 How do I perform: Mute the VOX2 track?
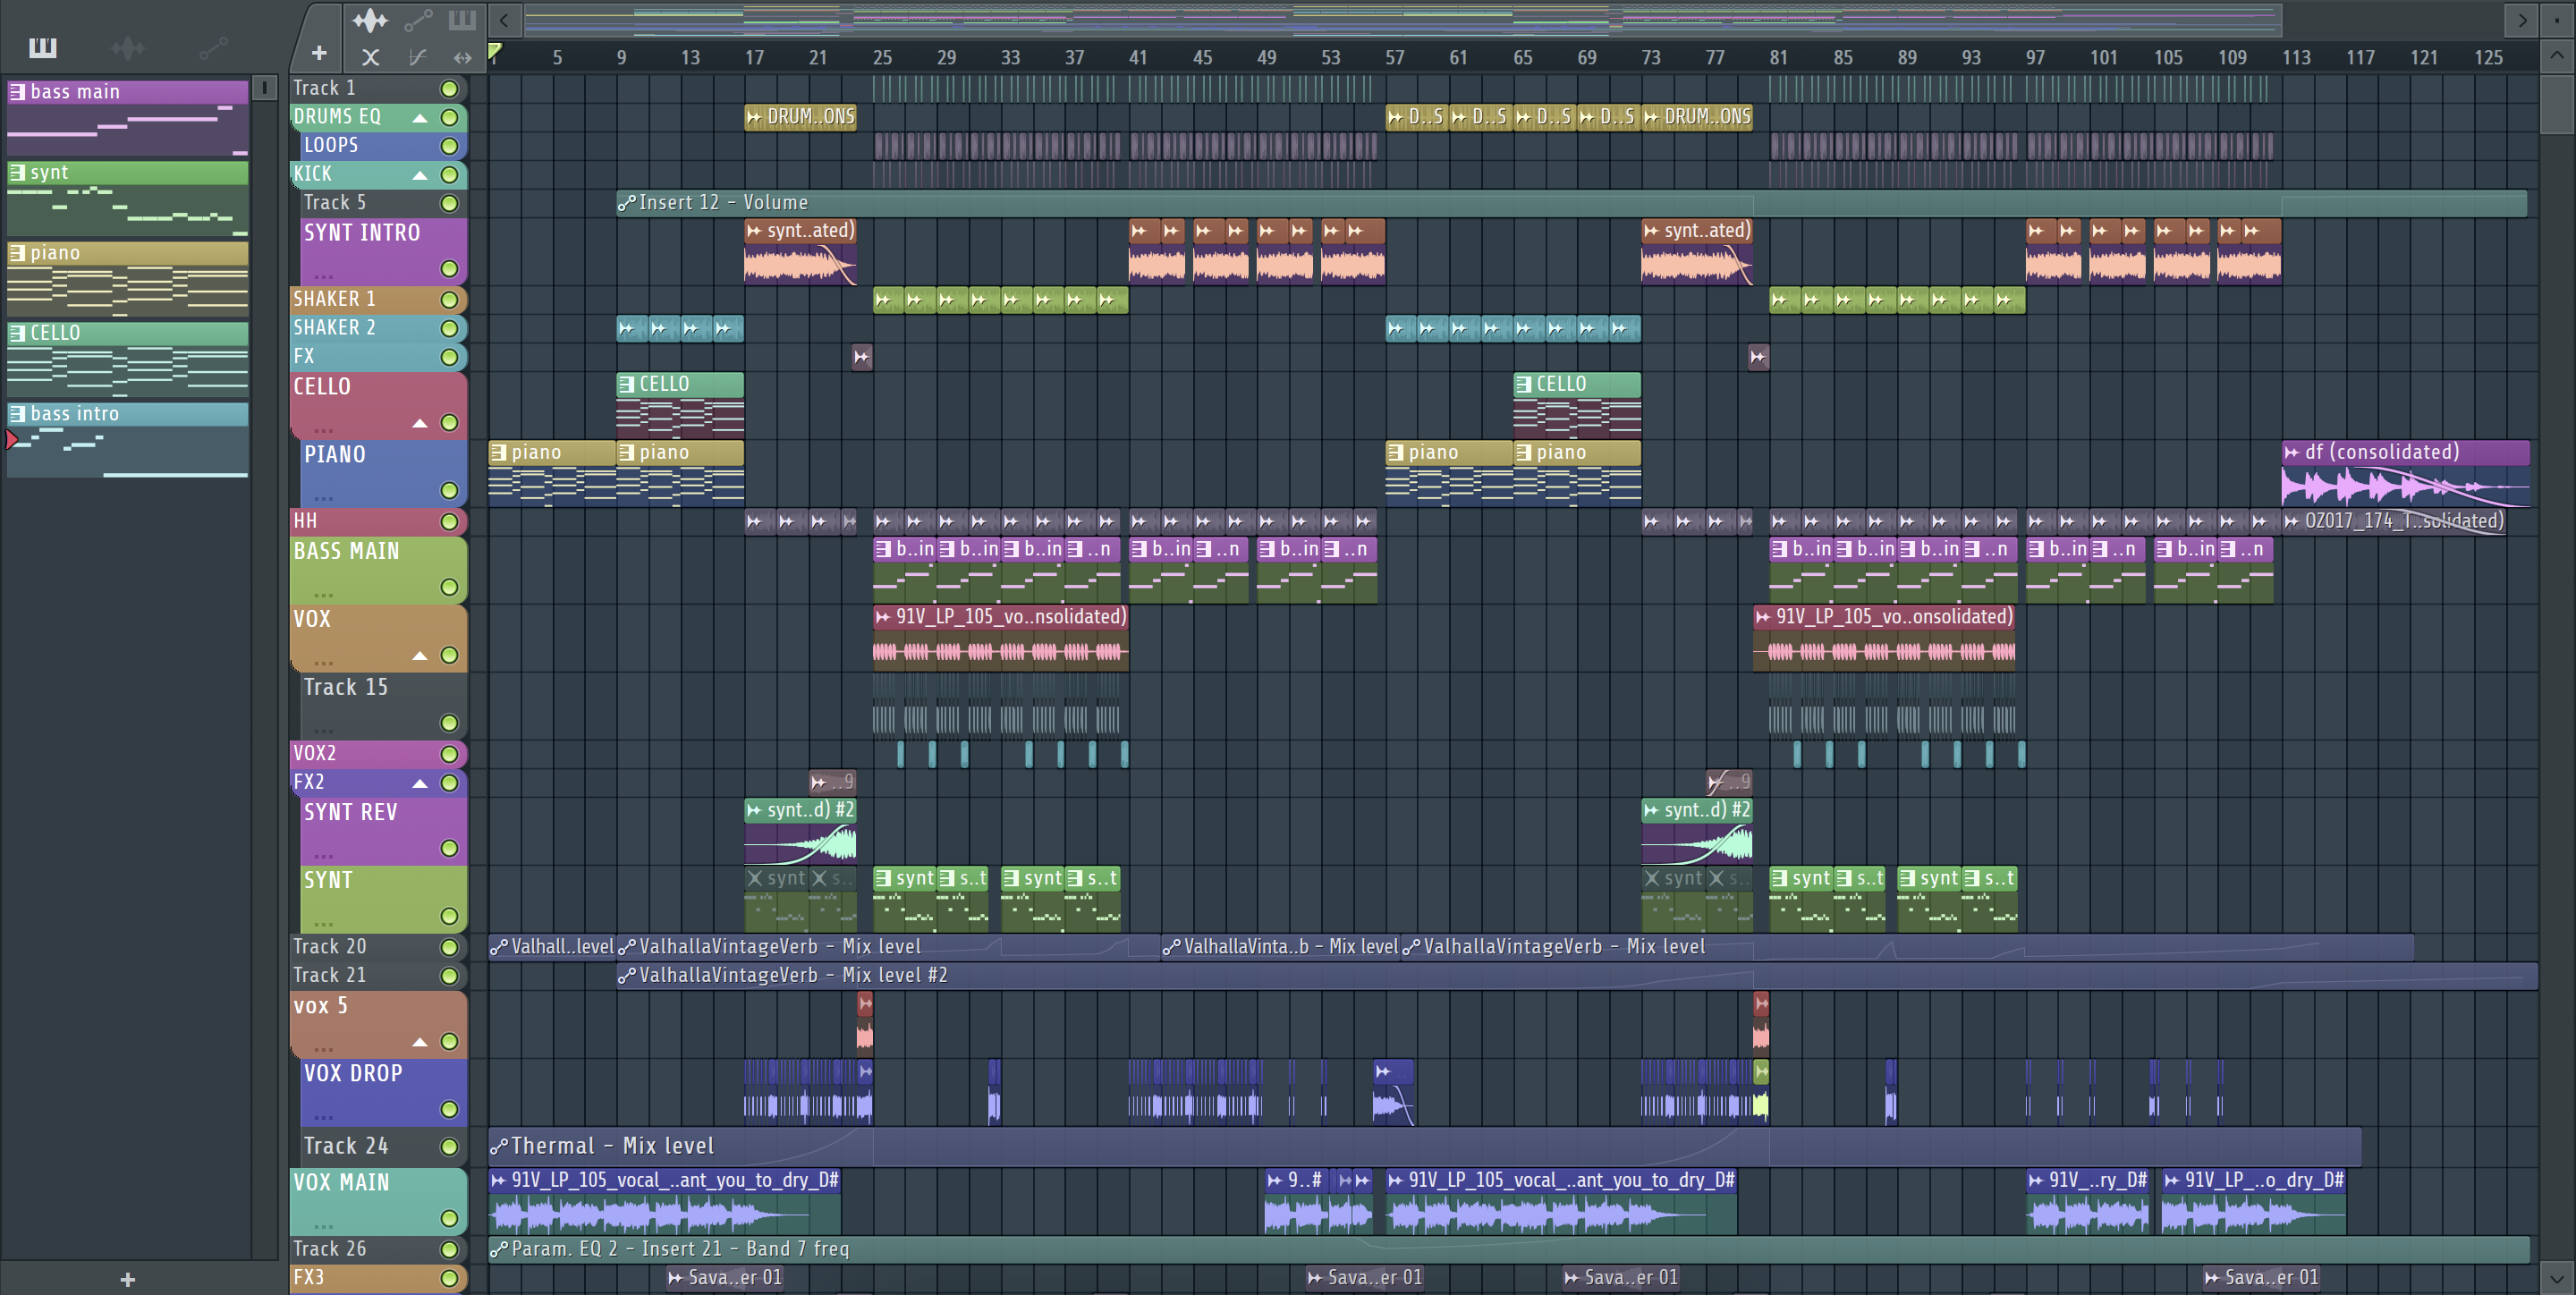click(x=450, y=754)
